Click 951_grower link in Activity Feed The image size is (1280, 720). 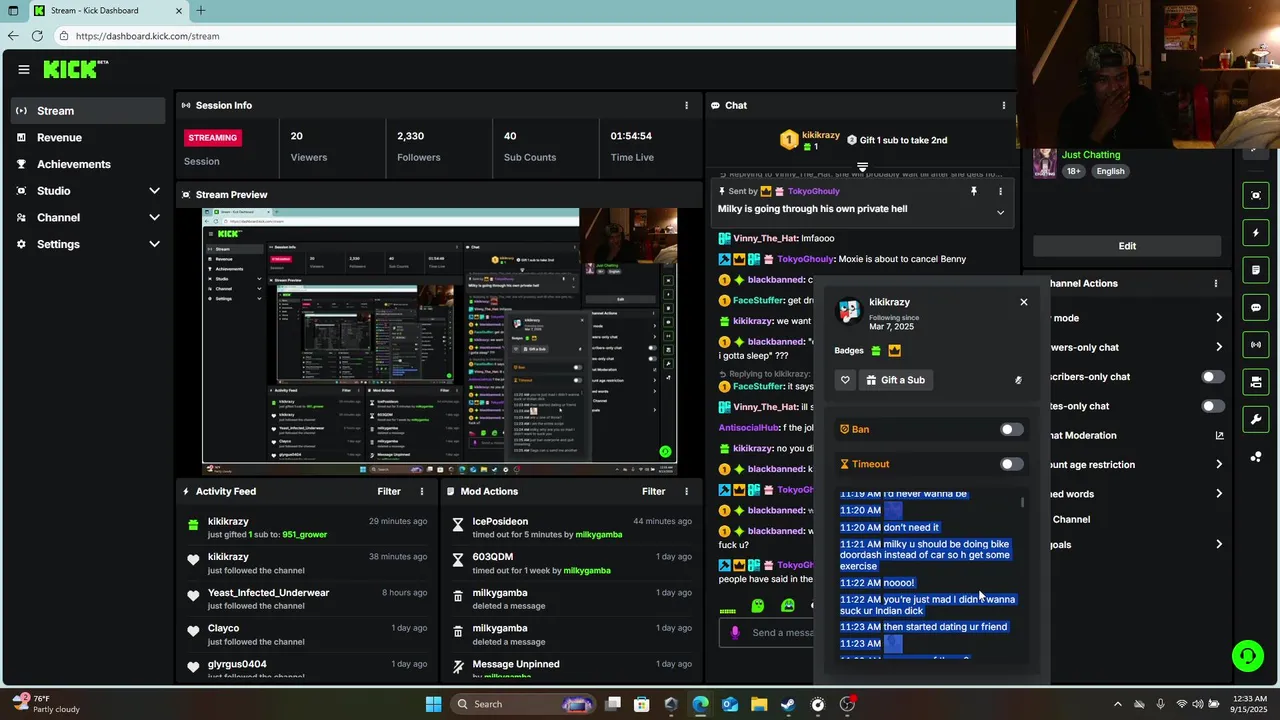(x=304, y=535)
